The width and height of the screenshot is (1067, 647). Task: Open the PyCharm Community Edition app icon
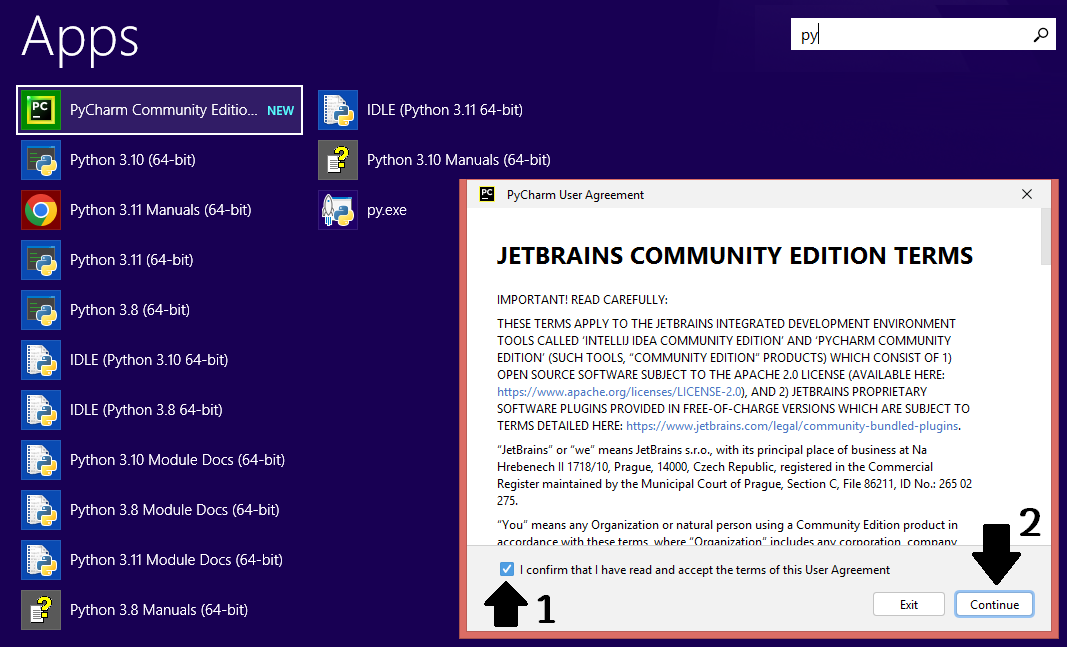tap(41, 110)
